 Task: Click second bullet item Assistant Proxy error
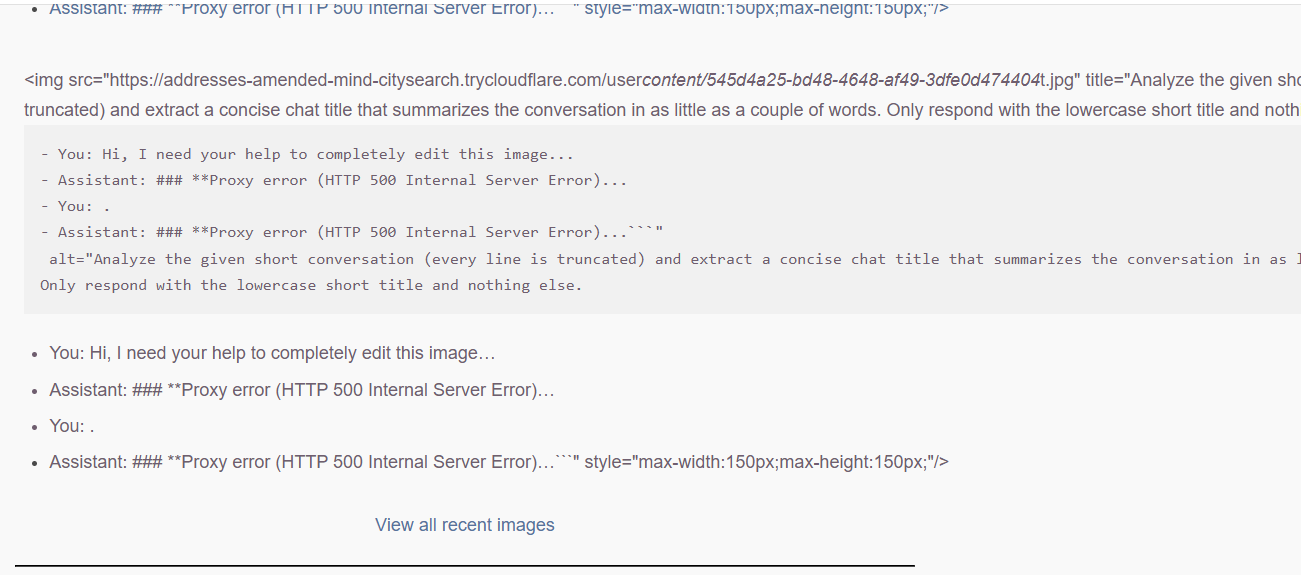302,390
